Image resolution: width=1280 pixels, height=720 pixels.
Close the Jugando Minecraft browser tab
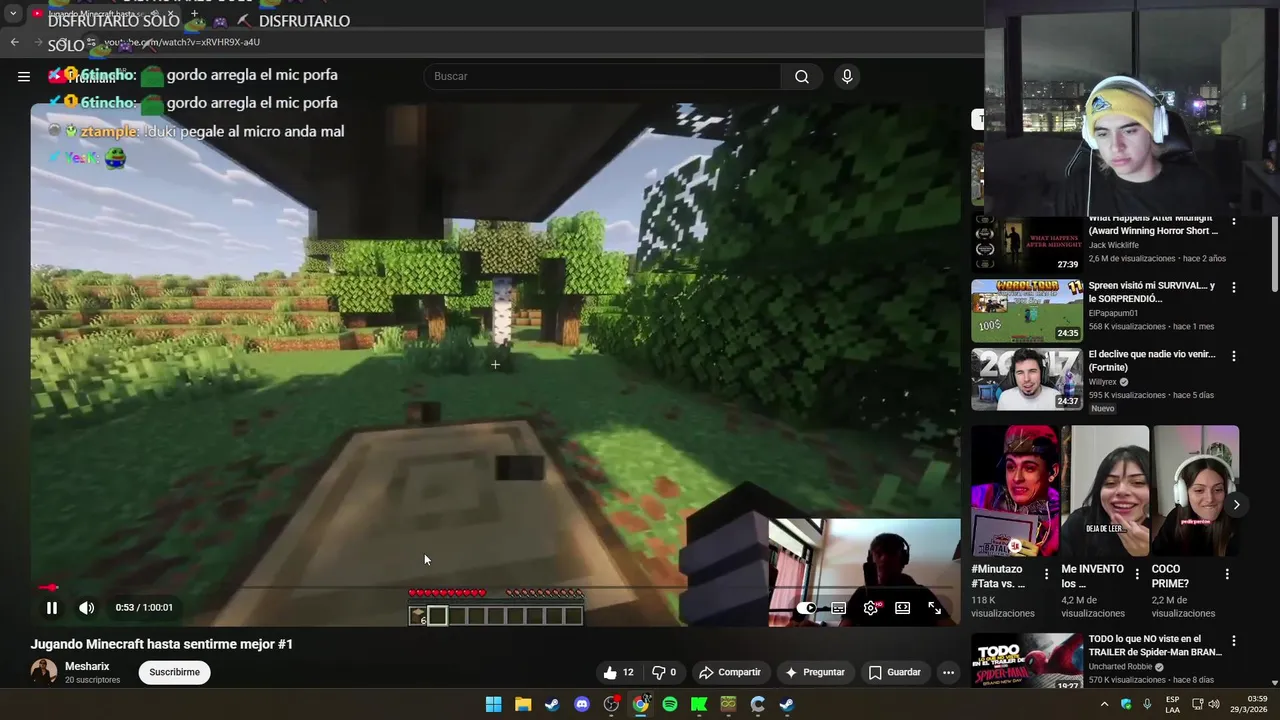tap(170, 14)
